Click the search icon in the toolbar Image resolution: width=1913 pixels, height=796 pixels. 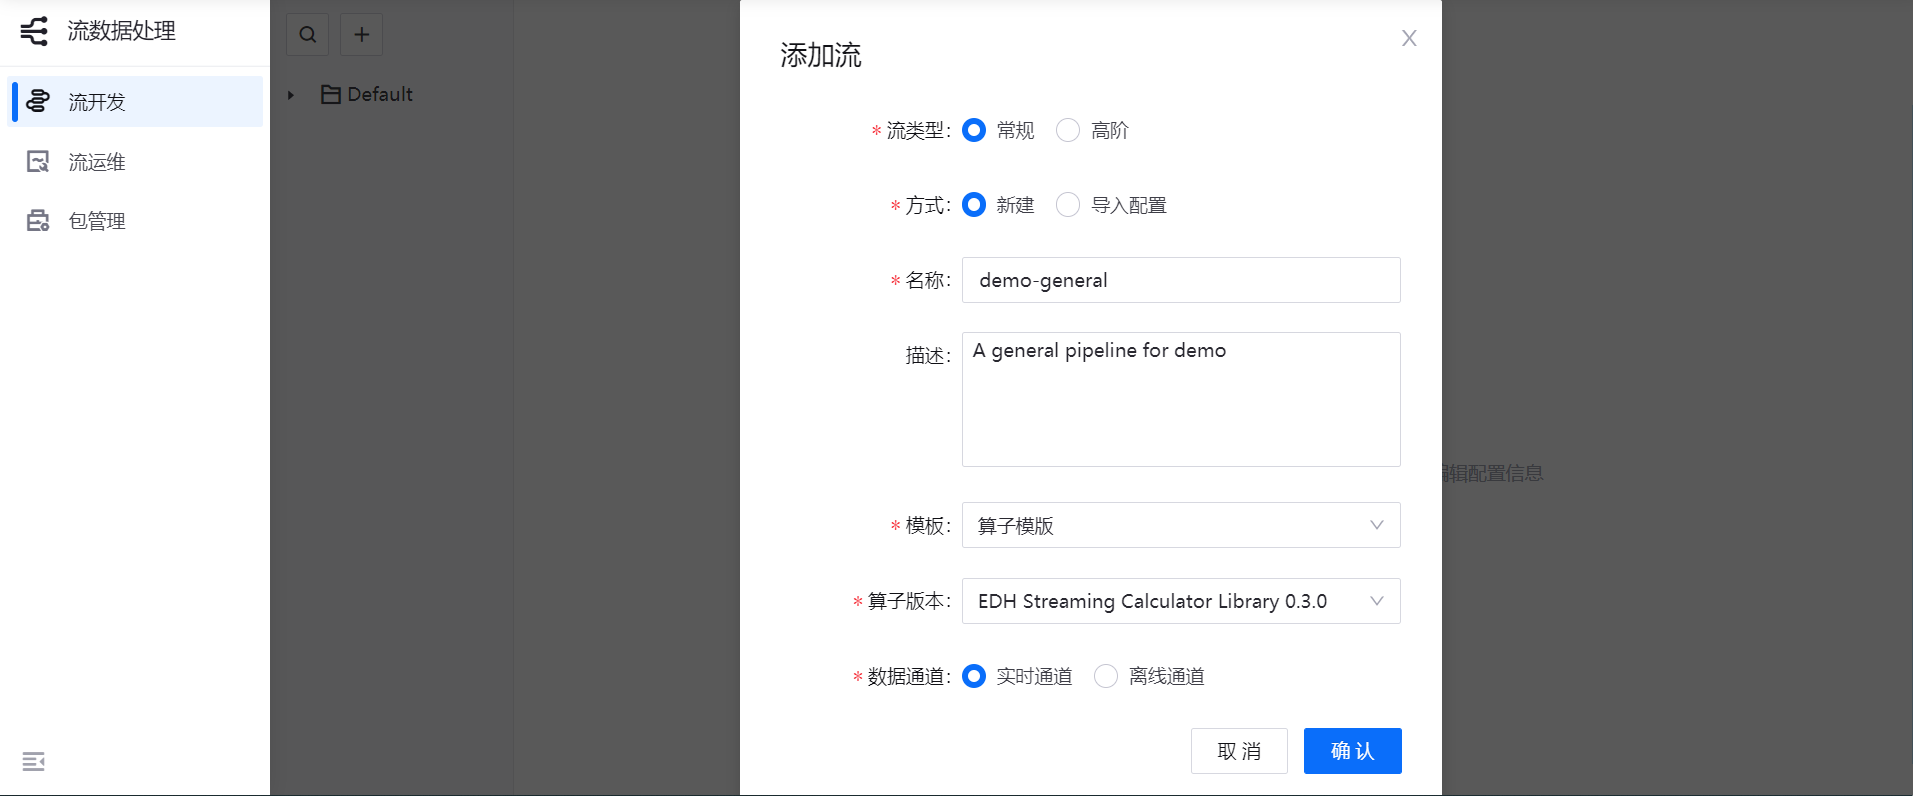coord(308,35)
